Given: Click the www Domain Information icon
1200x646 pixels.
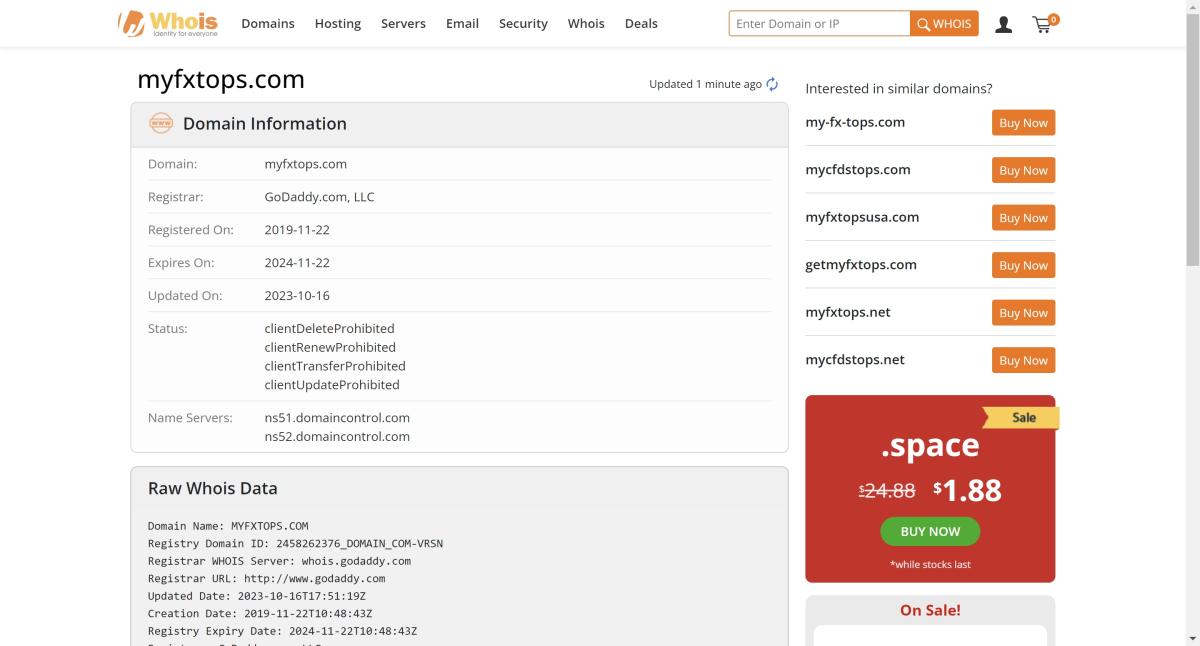Looking at the screenshot, I should 160,124.
